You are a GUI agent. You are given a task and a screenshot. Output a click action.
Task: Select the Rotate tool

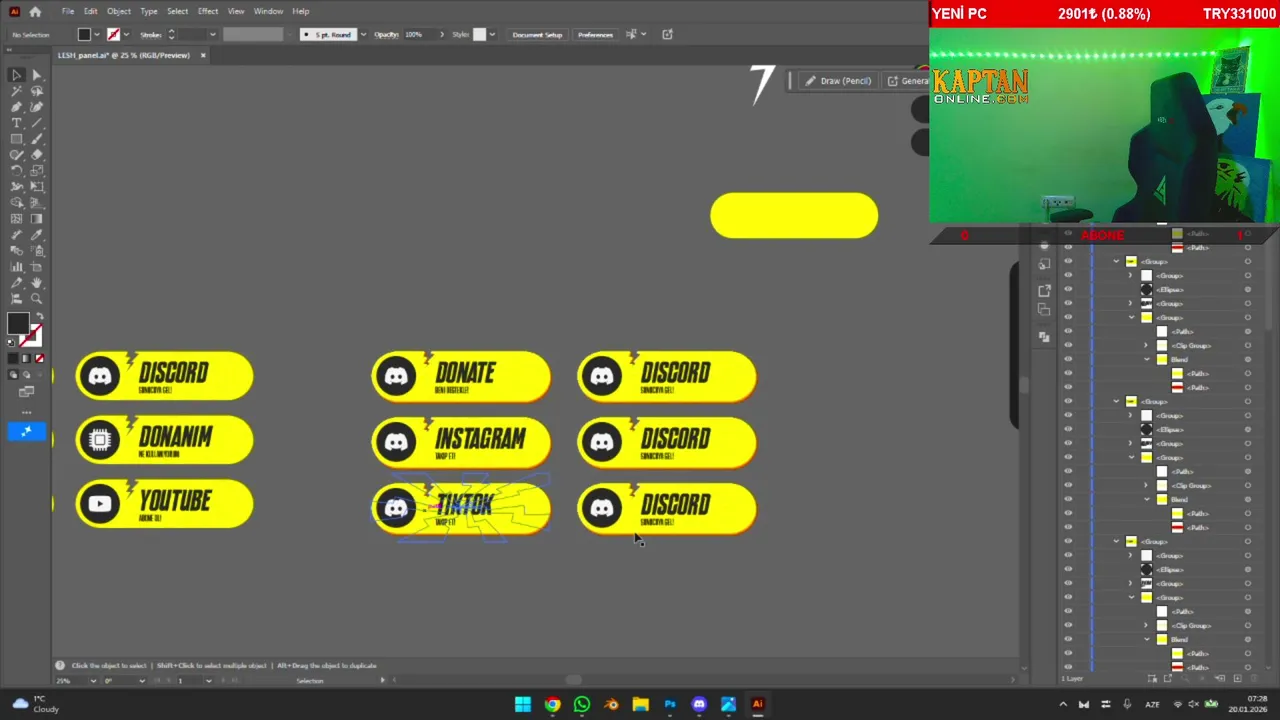pos(17,171)
